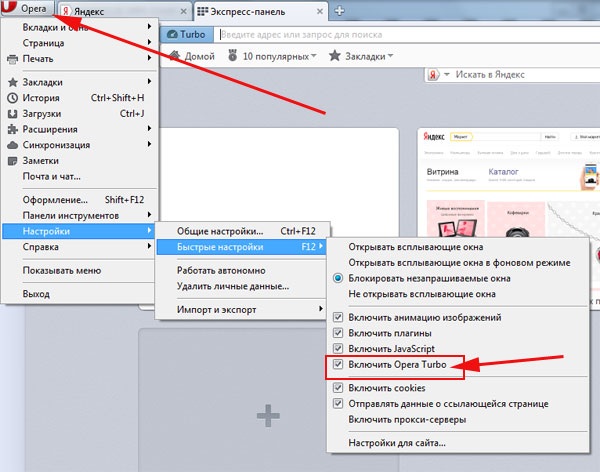Click the Turbo icon in address bar
This screenshot has width=600, height=472.
pos(183,33)
